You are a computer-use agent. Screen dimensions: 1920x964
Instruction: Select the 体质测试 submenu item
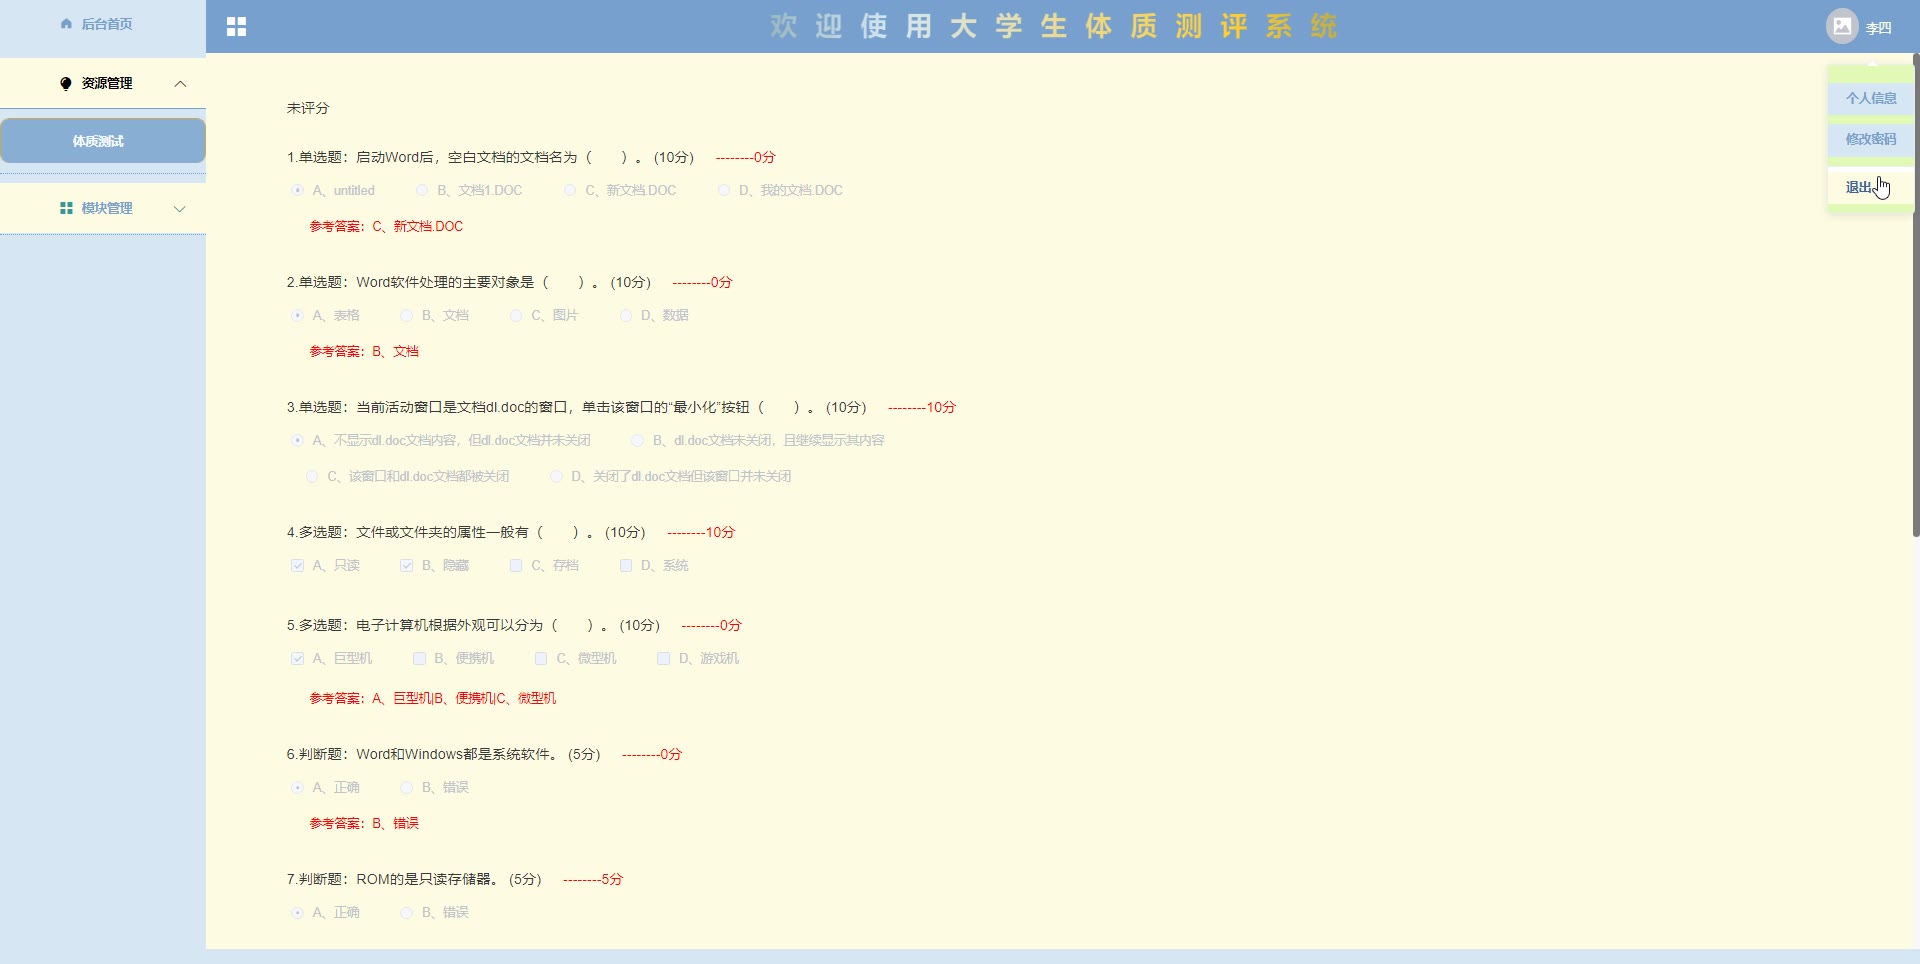point(103,141)
